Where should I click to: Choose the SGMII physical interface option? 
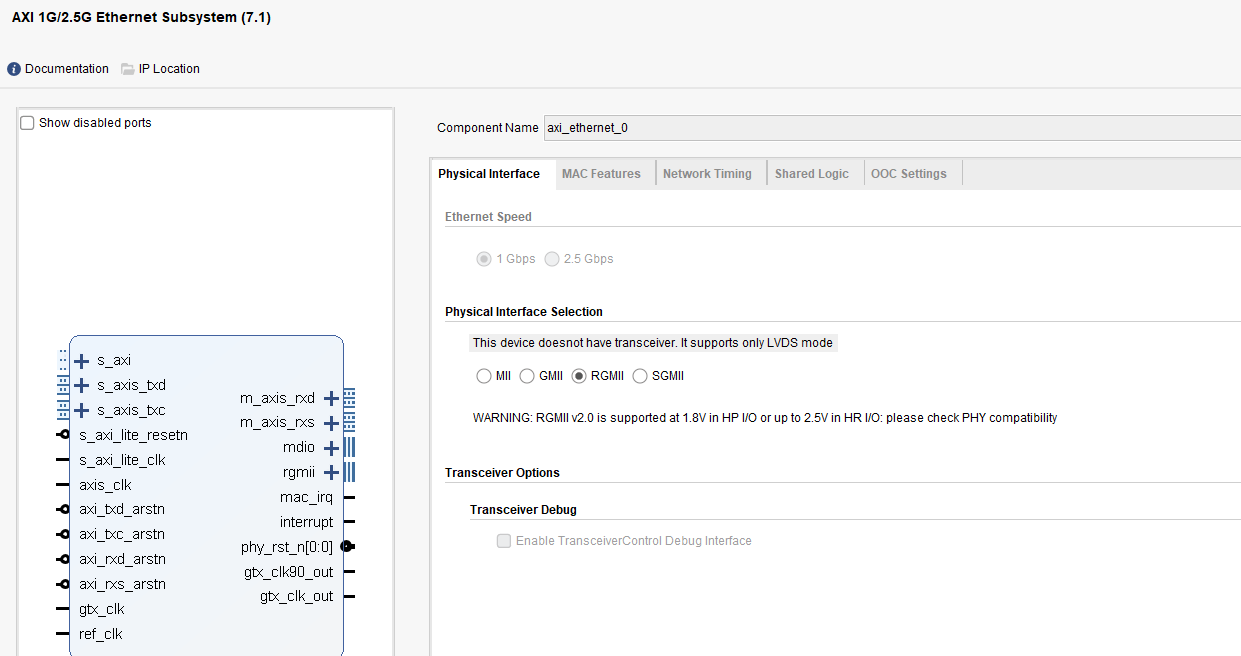click(x=640, y=376)
